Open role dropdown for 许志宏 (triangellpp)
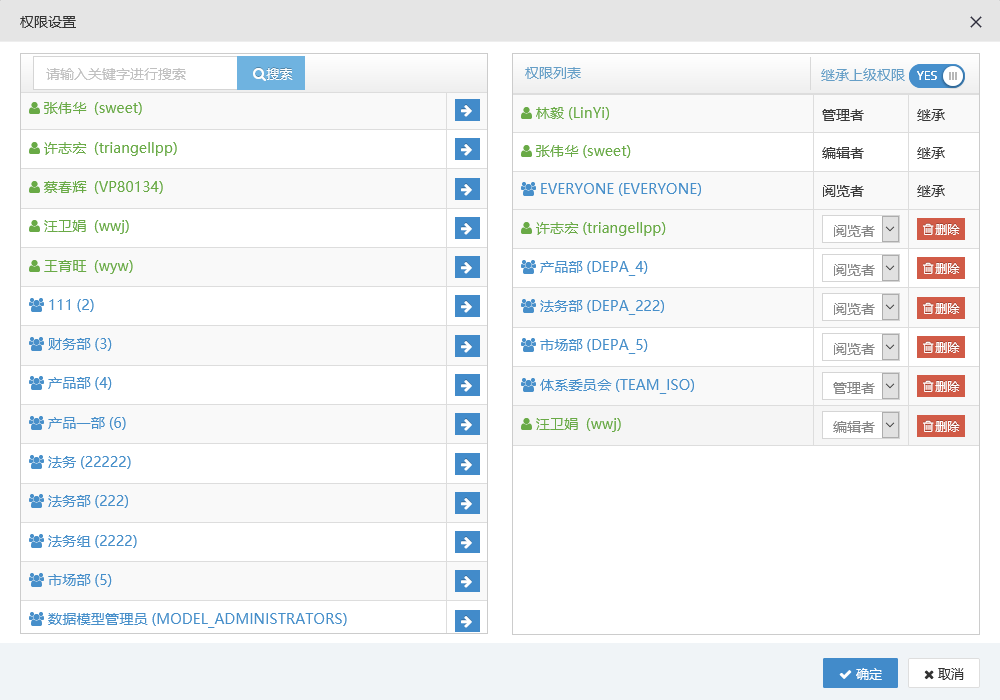Image resolution: width=1000 pixels, height=700 pixels. point(860,230)
